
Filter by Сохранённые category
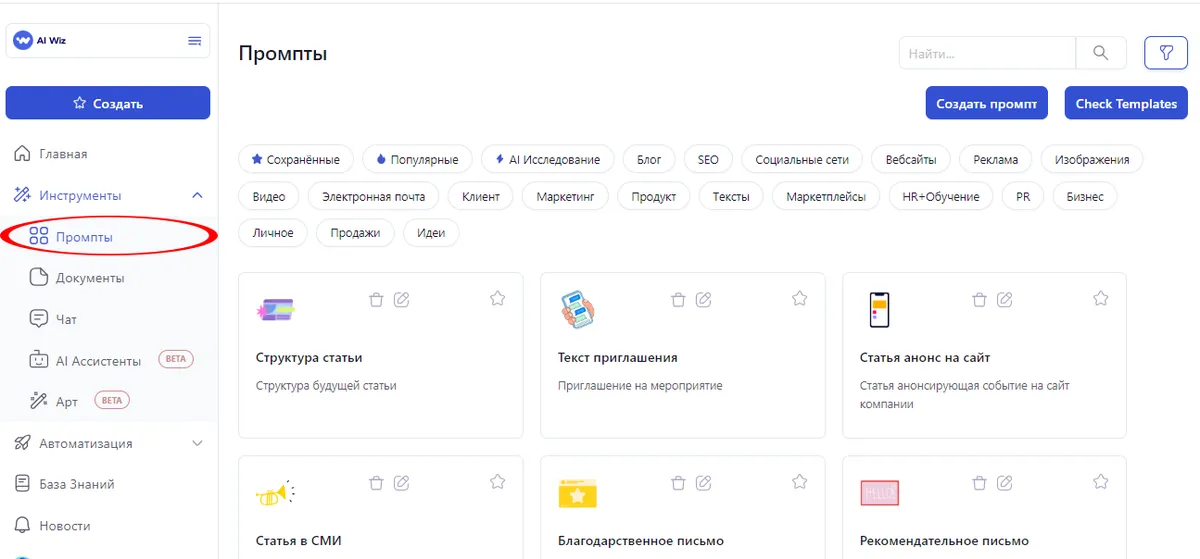coord(295,159)
